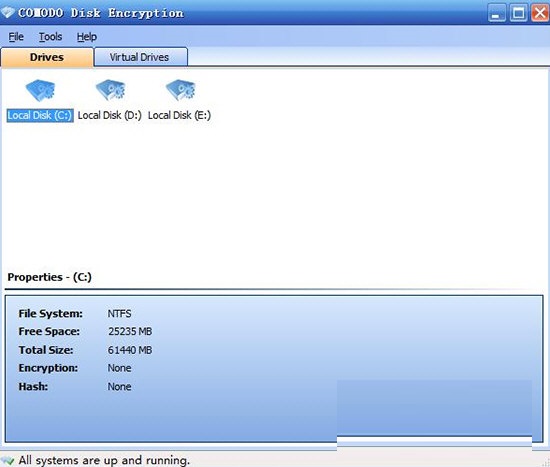Select the Local Disk (C:) drive icon
The height and width of the screenshot is (467, 550).
(40, 90)
